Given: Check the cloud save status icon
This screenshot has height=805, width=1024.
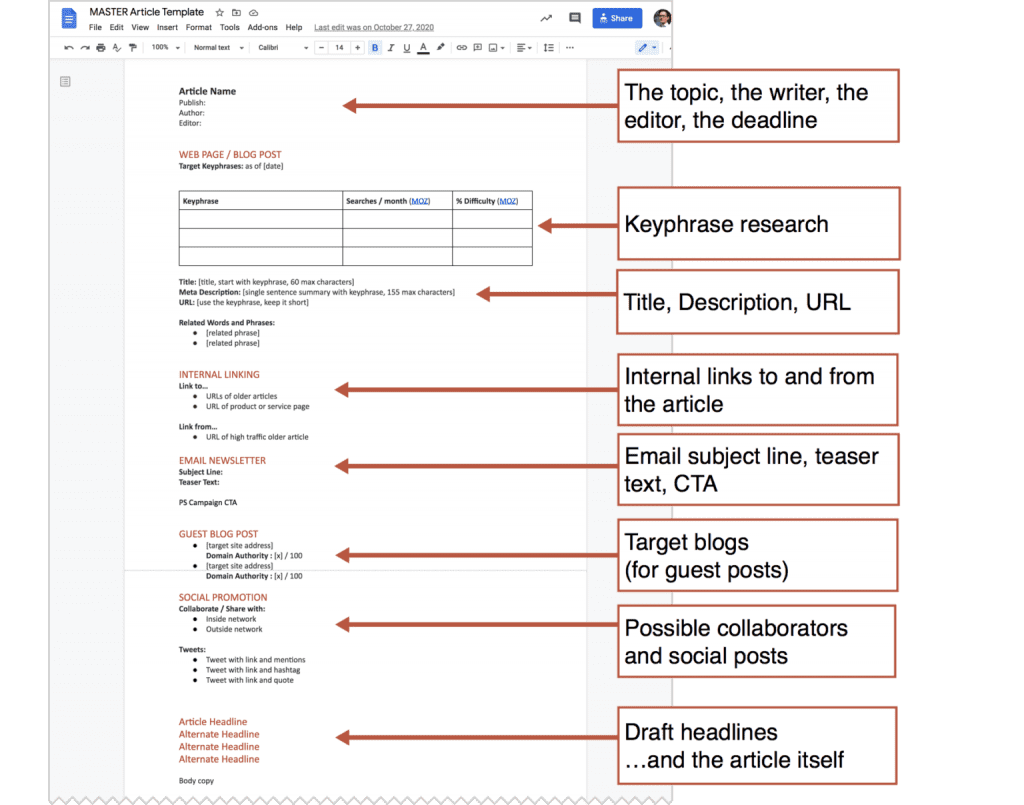Looking at the screenshot, I should point(253,12).
